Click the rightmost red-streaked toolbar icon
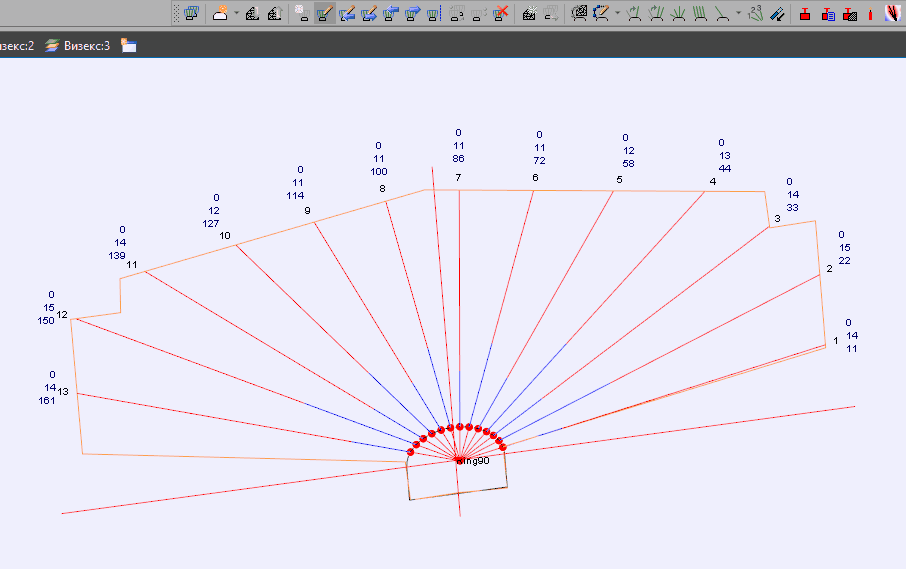The height and width of the screenshot is (569, 906). 893,14
